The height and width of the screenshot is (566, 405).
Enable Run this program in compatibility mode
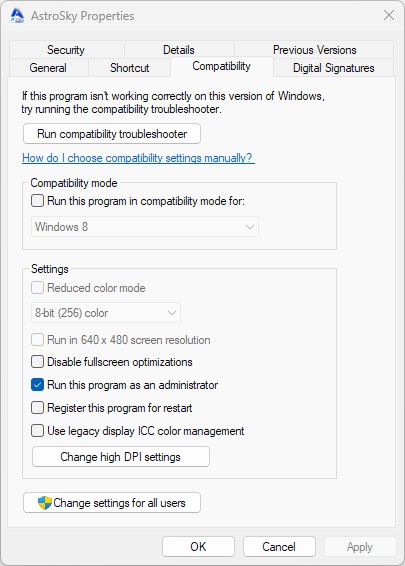point(38,201)
